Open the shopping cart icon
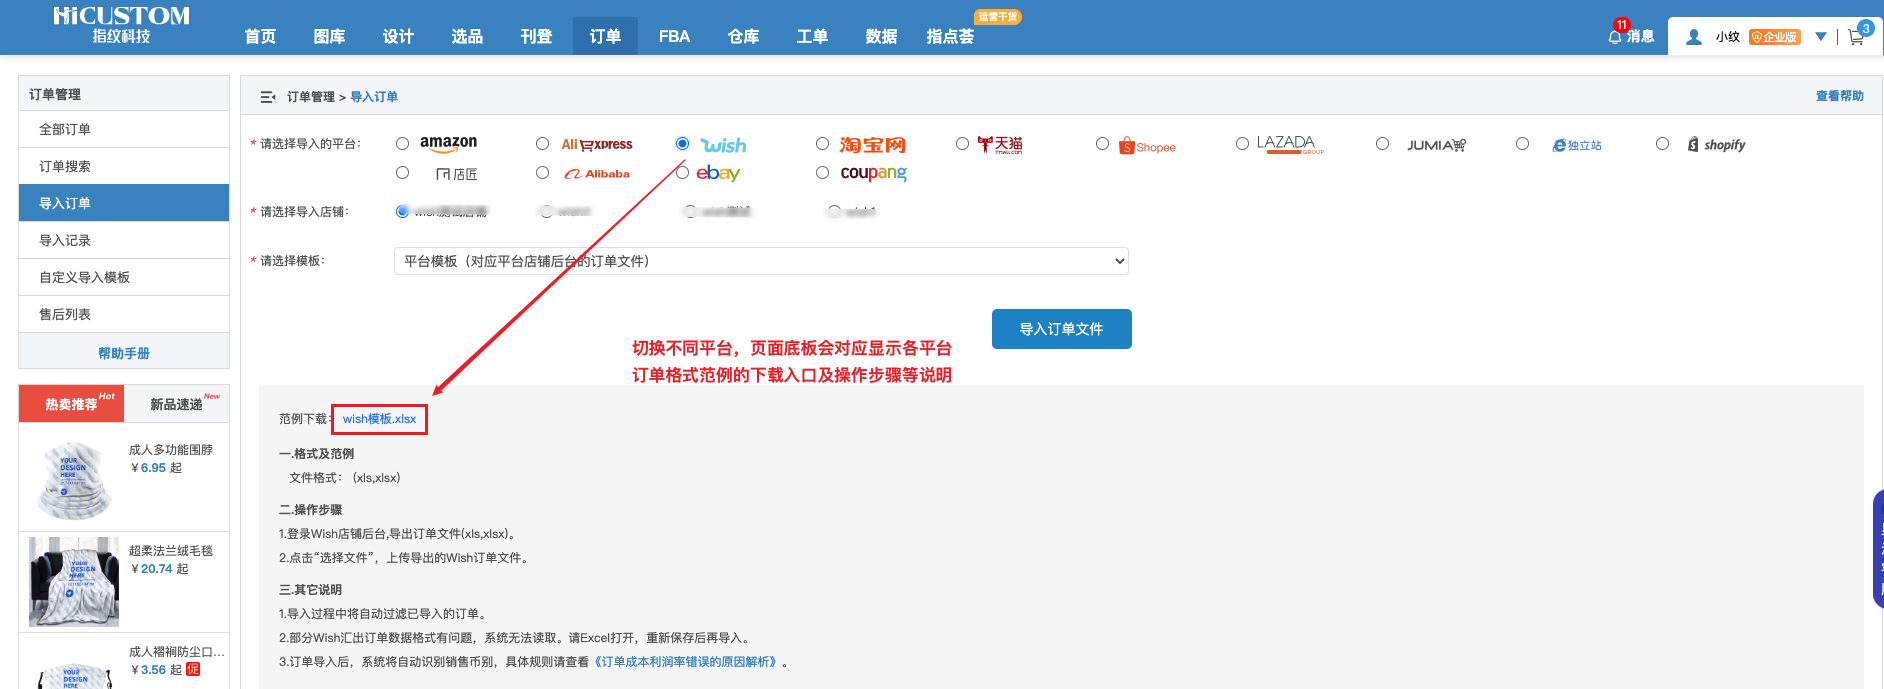1884x689 pixels. pyautogui.click(x=1856, y=37)
